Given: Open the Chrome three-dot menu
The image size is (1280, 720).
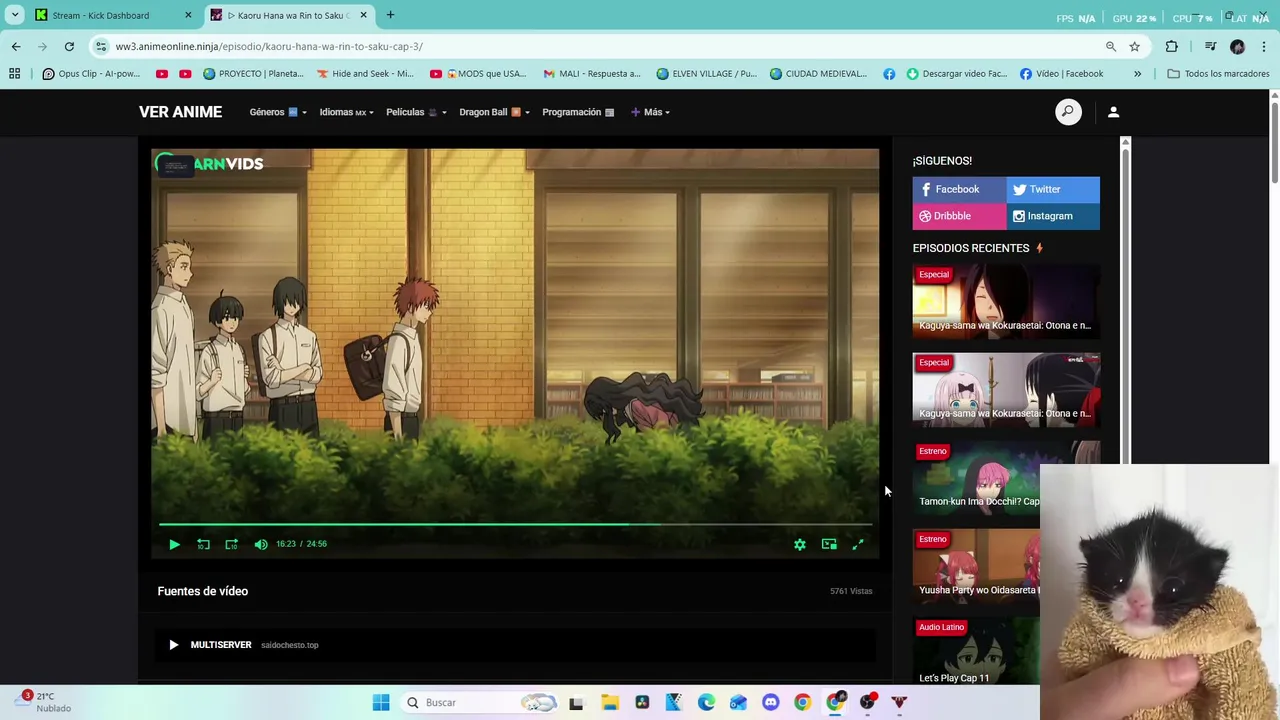Looking at the screenshot, I should (x=1264, y=46).
